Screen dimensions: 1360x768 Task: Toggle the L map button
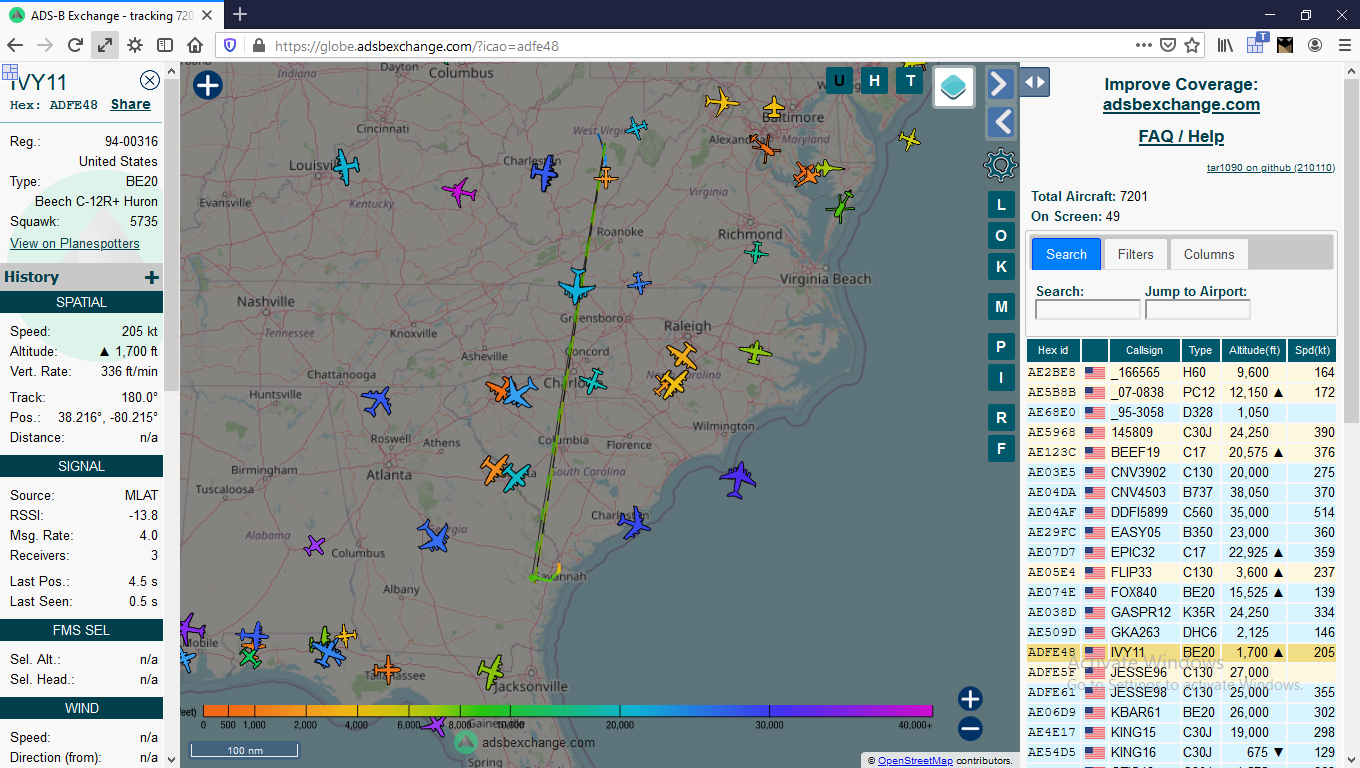(x=1001, y=205)
